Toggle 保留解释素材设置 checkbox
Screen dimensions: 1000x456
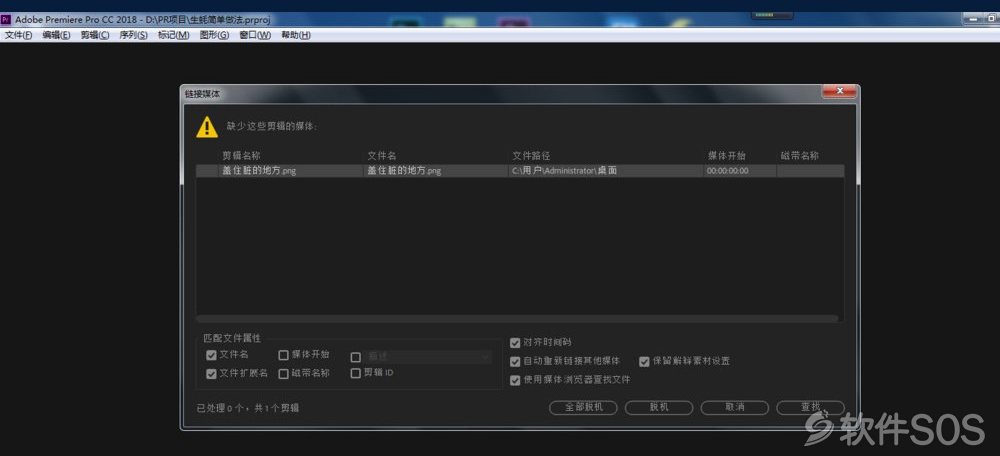click(x=644, y=362)
